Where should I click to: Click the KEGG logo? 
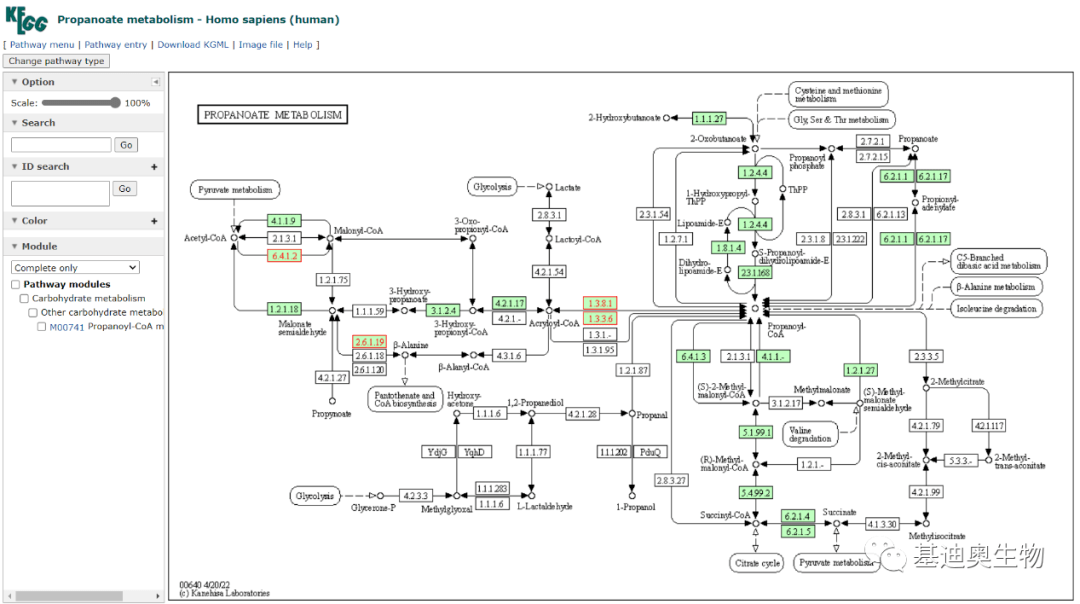coord(26,18)
